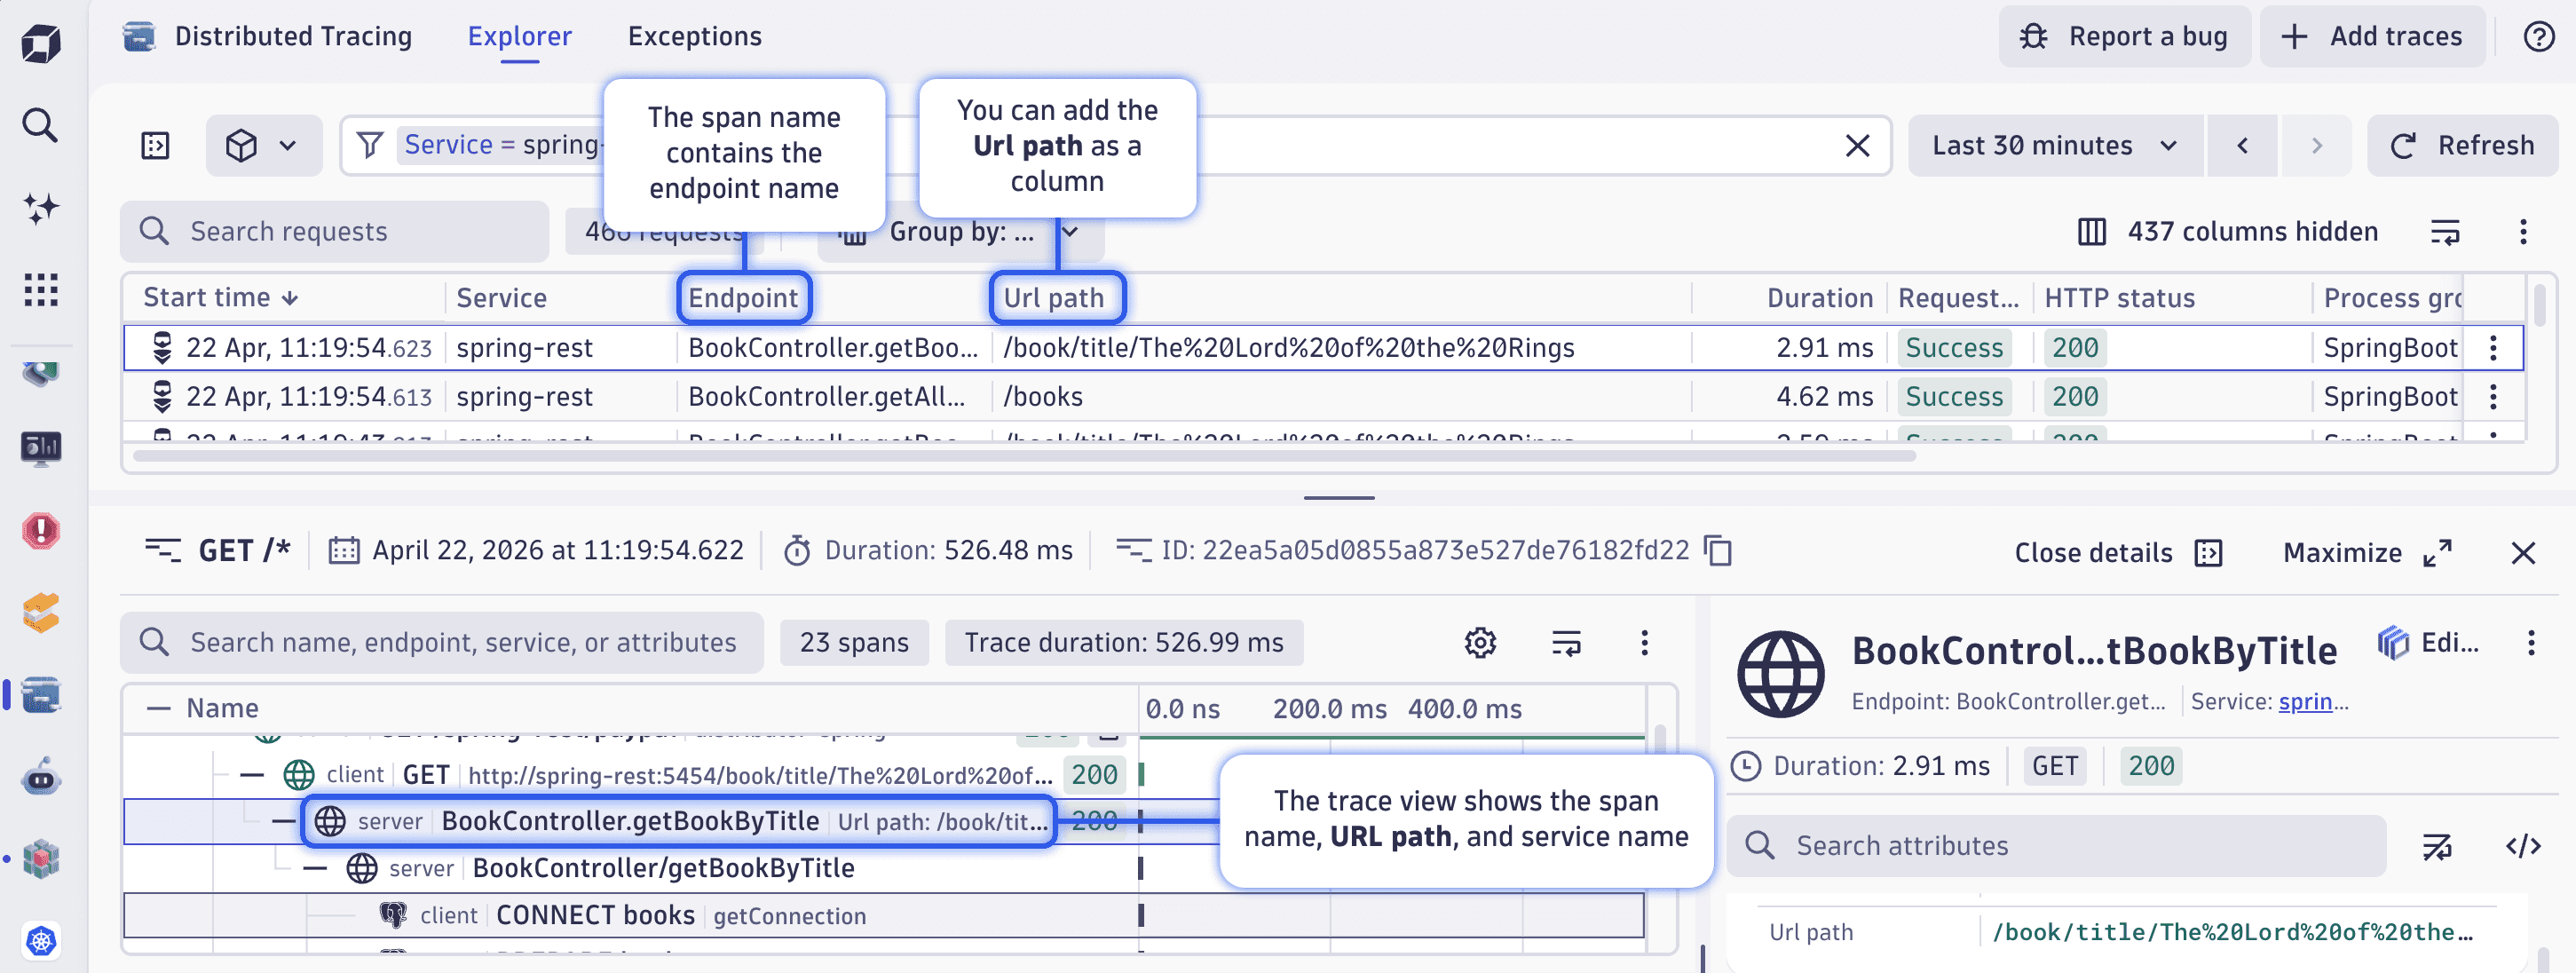Viewport: 2576px width, 973px height.
Task: Open requests table more options menu
Action: [x=2522, y=232]
